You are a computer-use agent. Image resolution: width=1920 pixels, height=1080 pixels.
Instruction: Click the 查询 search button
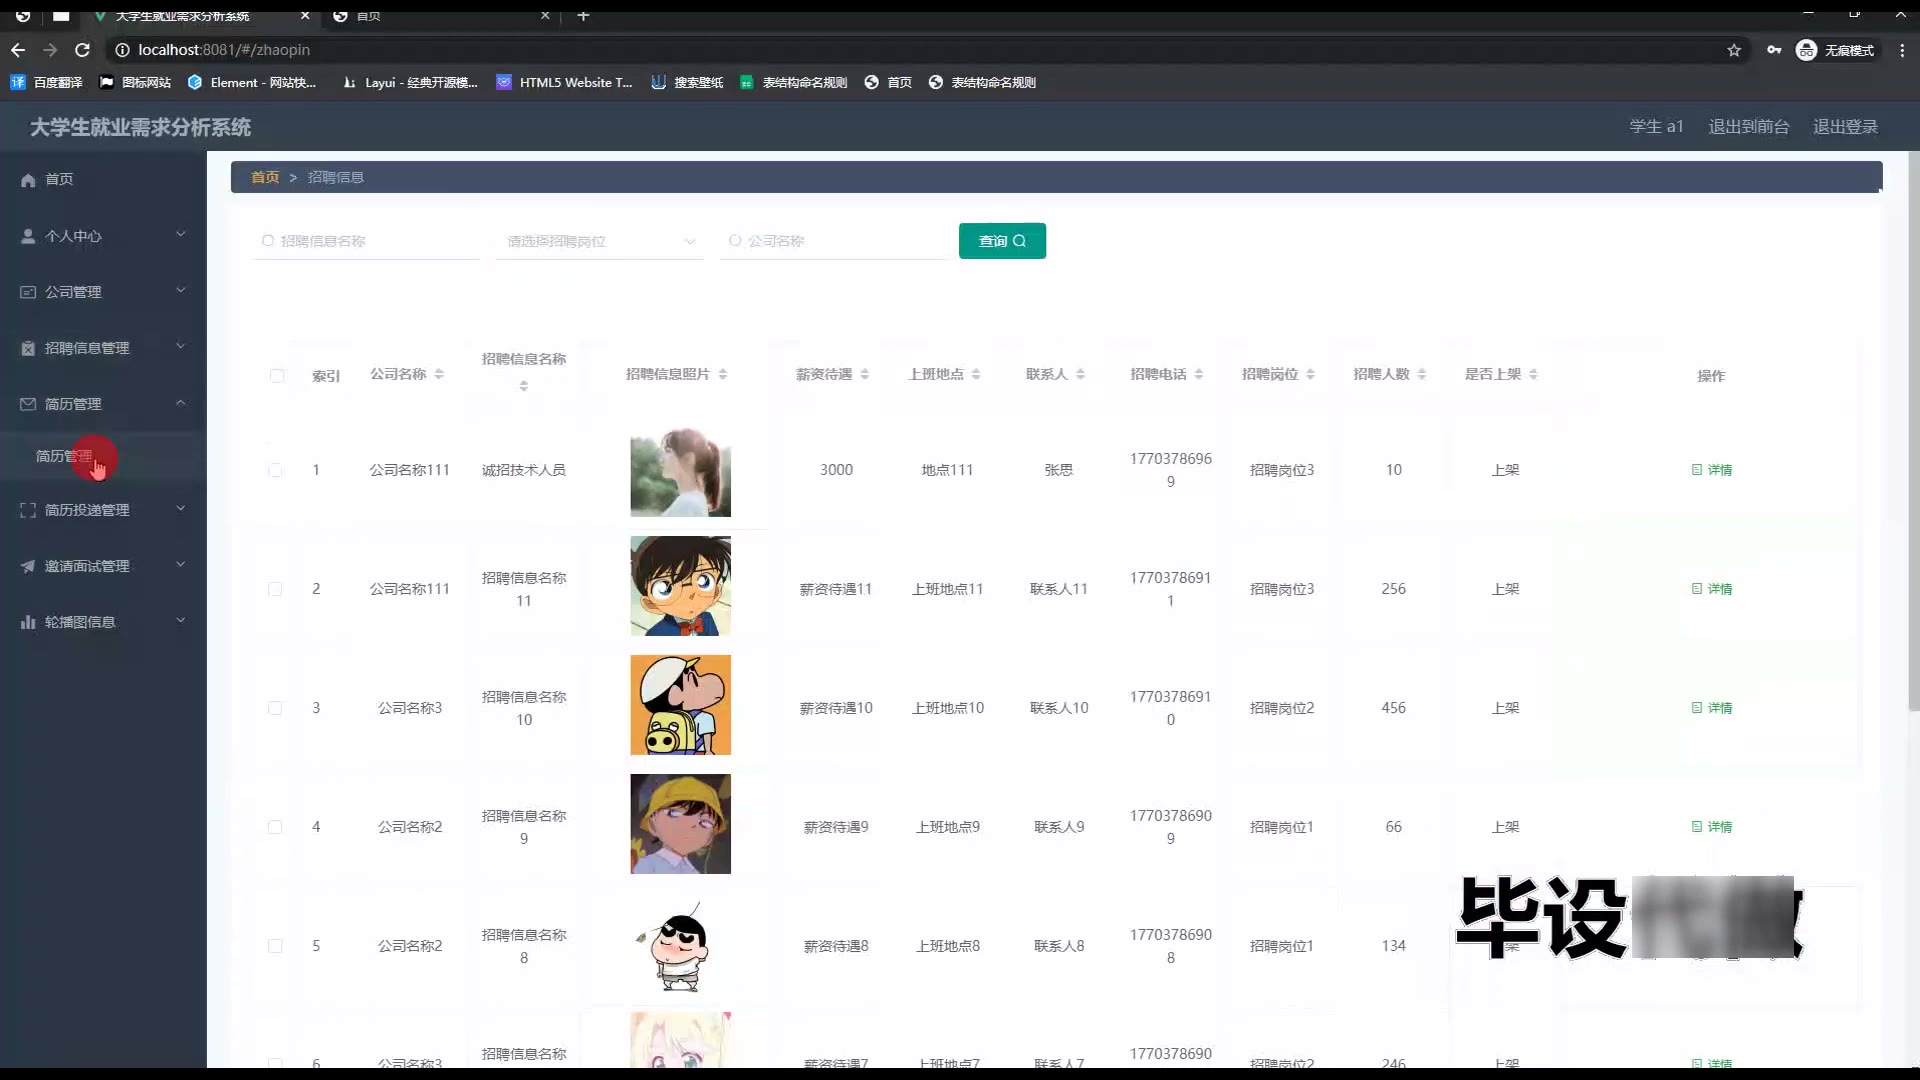pyautogui.click(x=1002, y=241)
